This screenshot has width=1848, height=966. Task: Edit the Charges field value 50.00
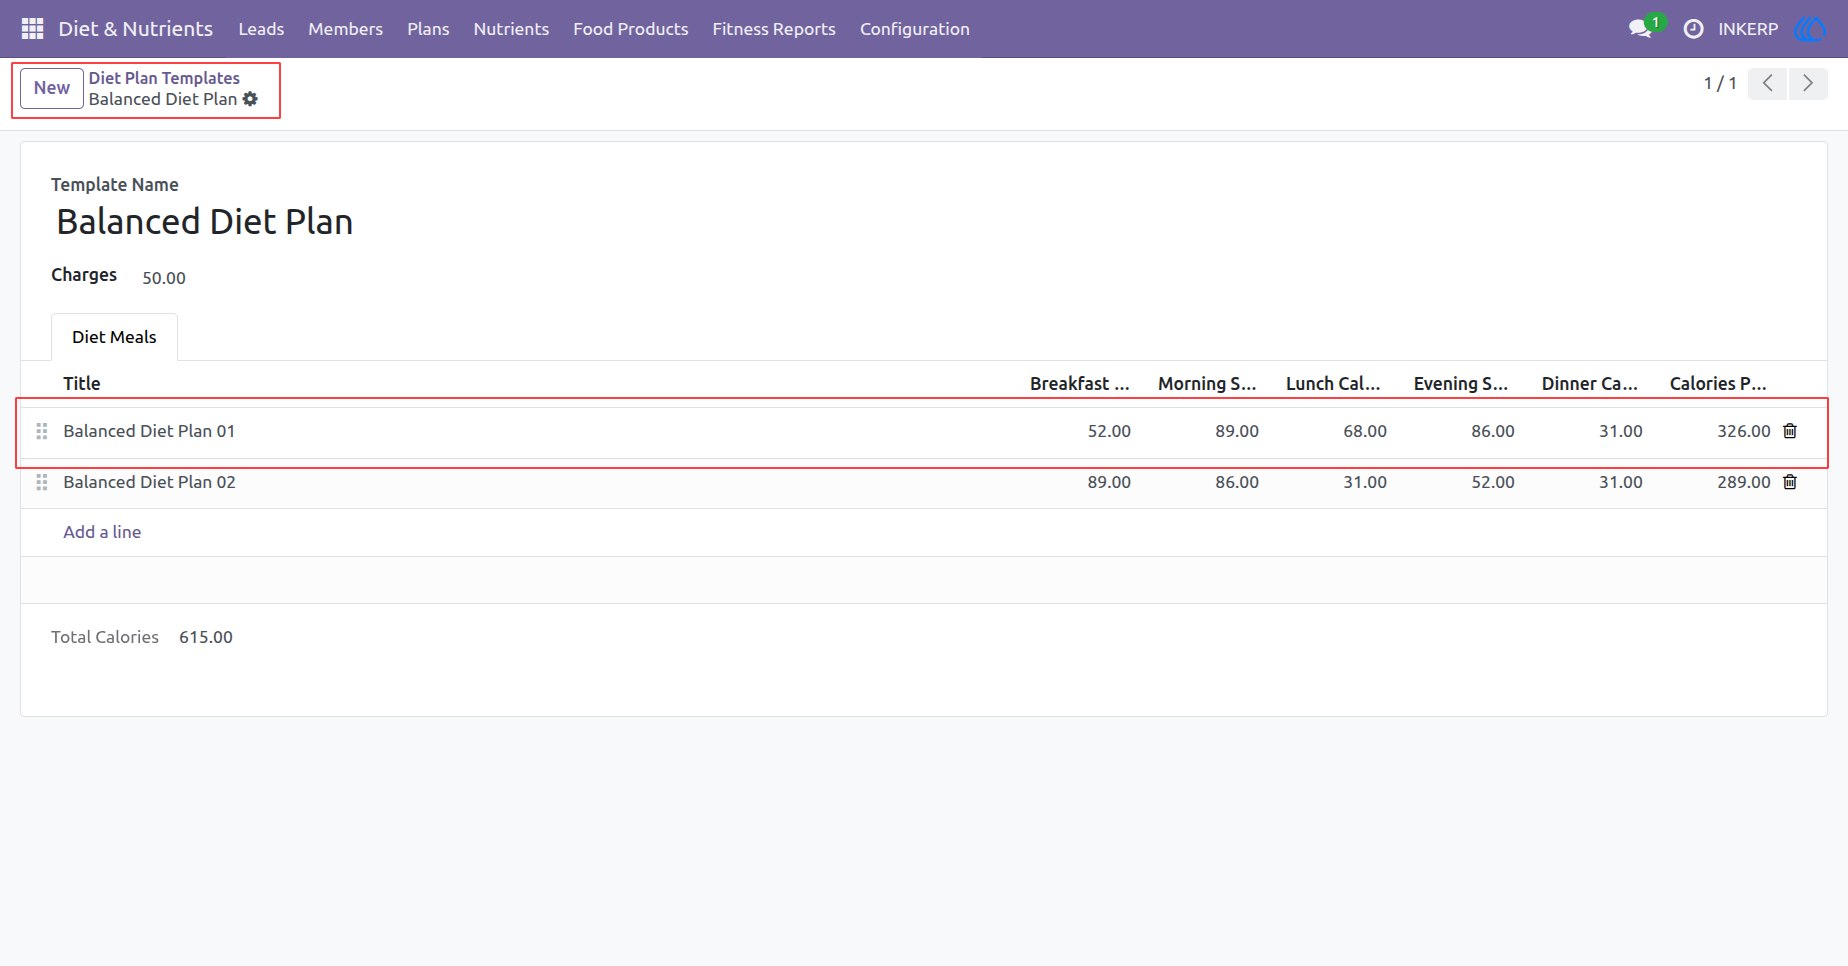click(x=164, y=278)
